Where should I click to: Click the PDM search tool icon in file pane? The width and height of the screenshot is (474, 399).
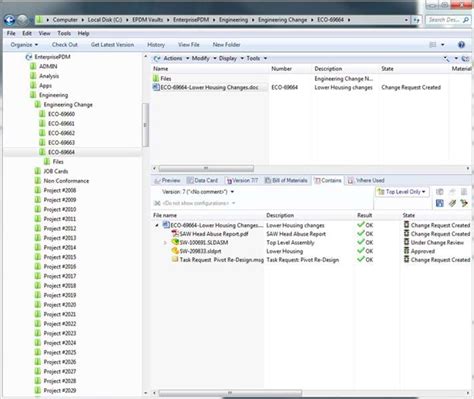click(x=446, y=59)
